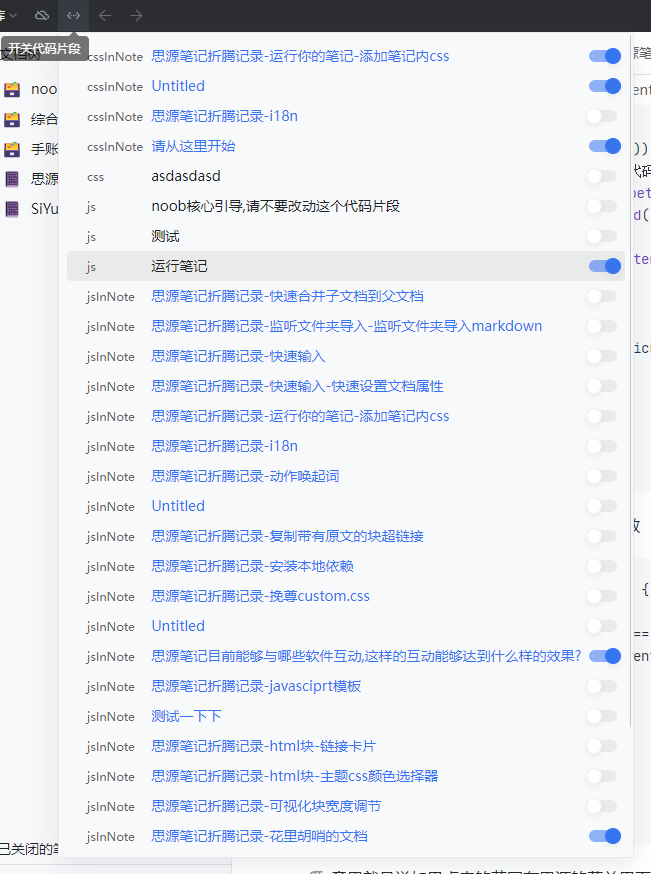Screen dimensions: 651x874
Task: Open the cssInNote Untitled link
Action: pos(178,86)
